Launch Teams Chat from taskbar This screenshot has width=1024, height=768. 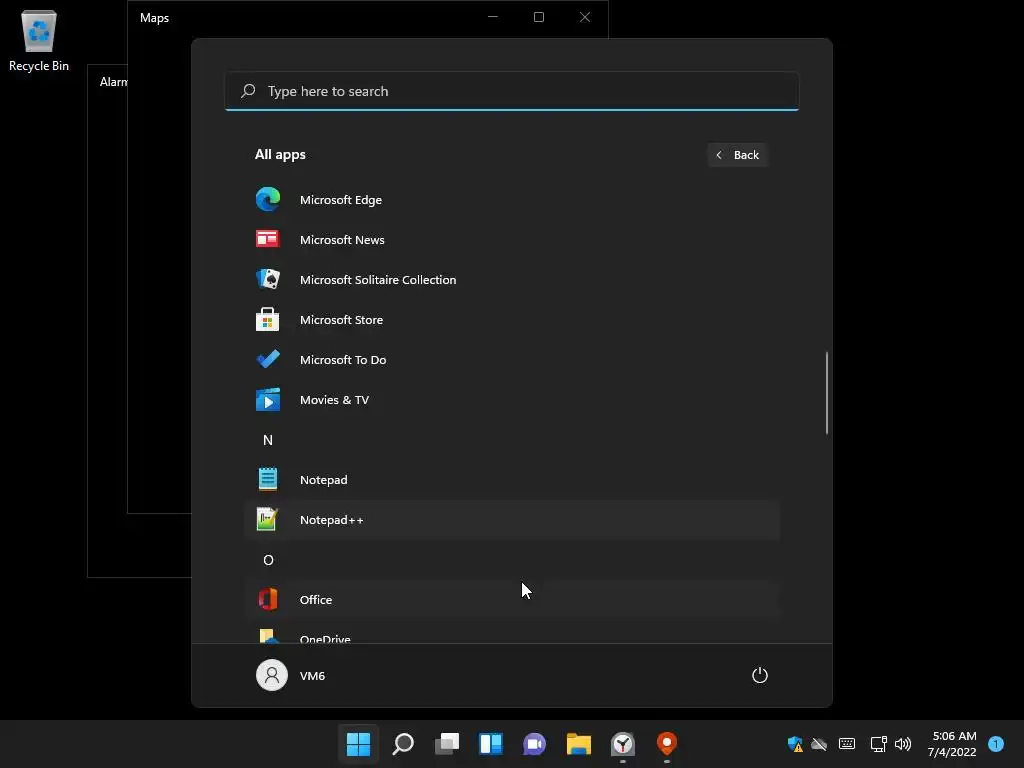(534, 744)
